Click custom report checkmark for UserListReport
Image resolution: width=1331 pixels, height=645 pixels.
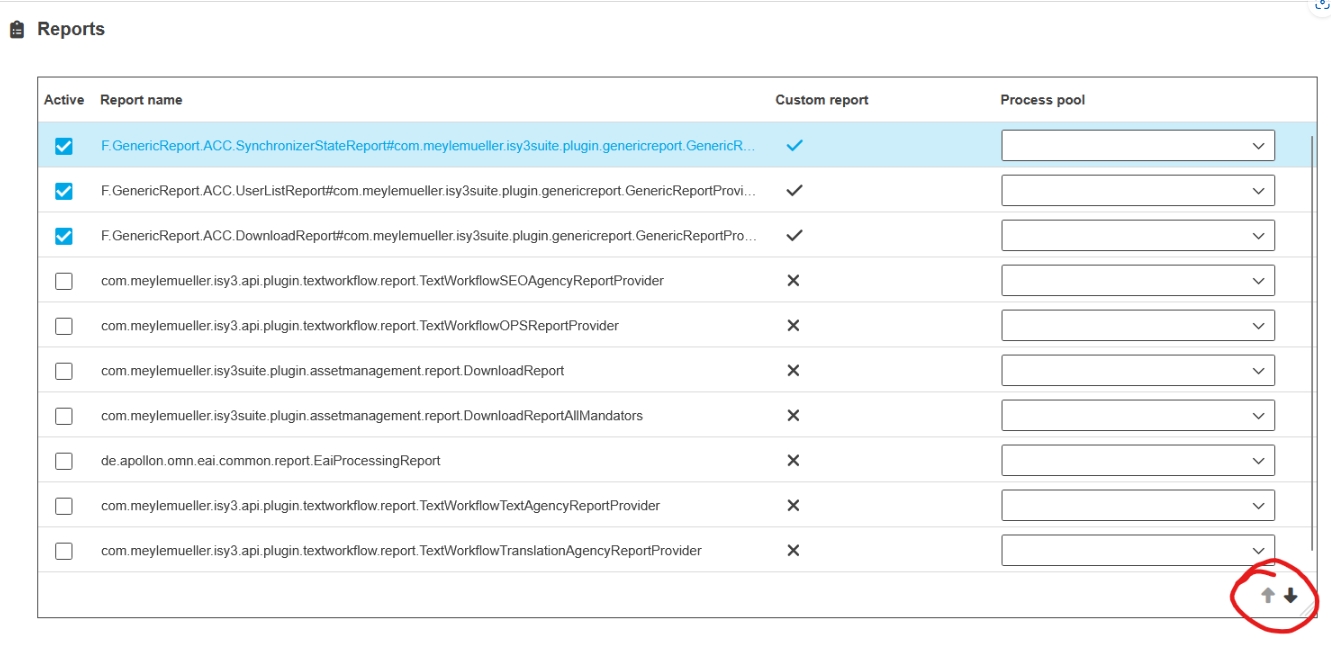[794, 190]
